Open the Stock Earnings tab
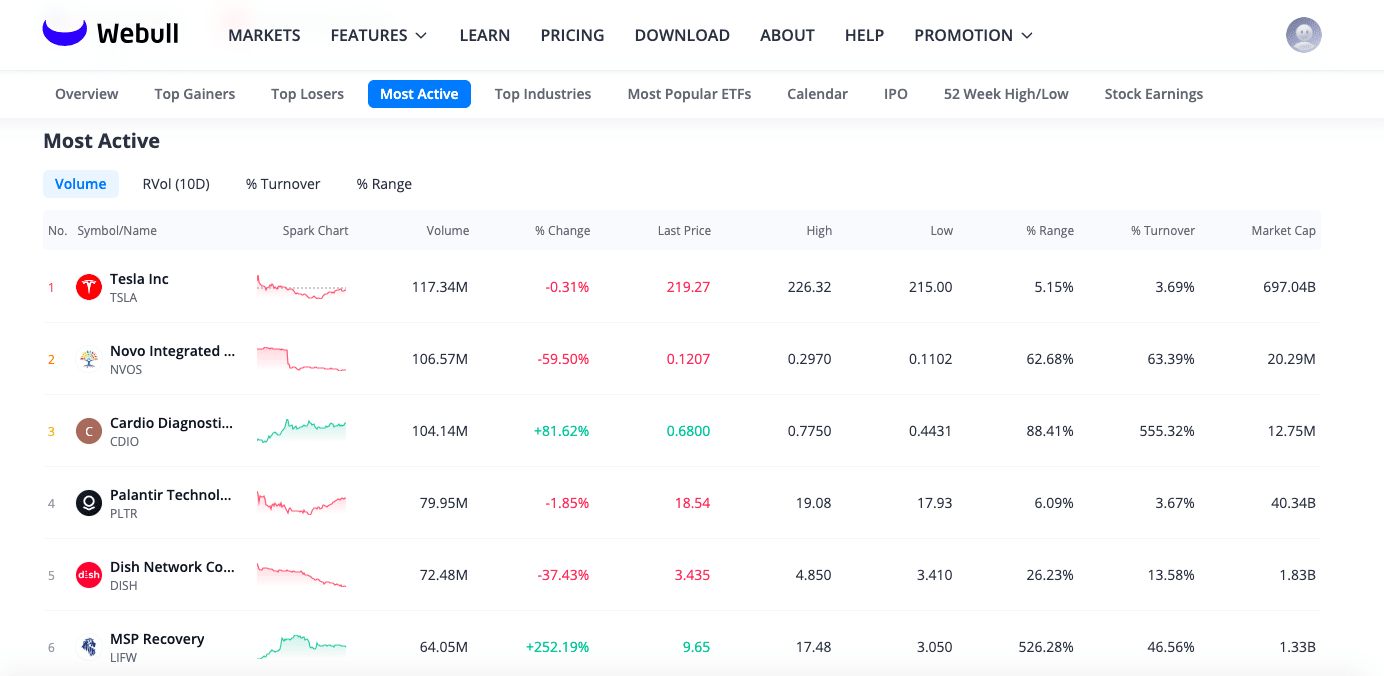This screenshot has height=676, width=1384. (1154, 94)
